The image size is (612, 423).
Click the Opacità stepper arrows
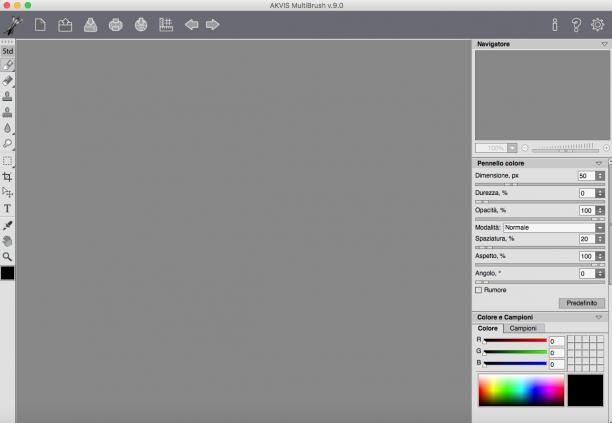click(600, 210)
